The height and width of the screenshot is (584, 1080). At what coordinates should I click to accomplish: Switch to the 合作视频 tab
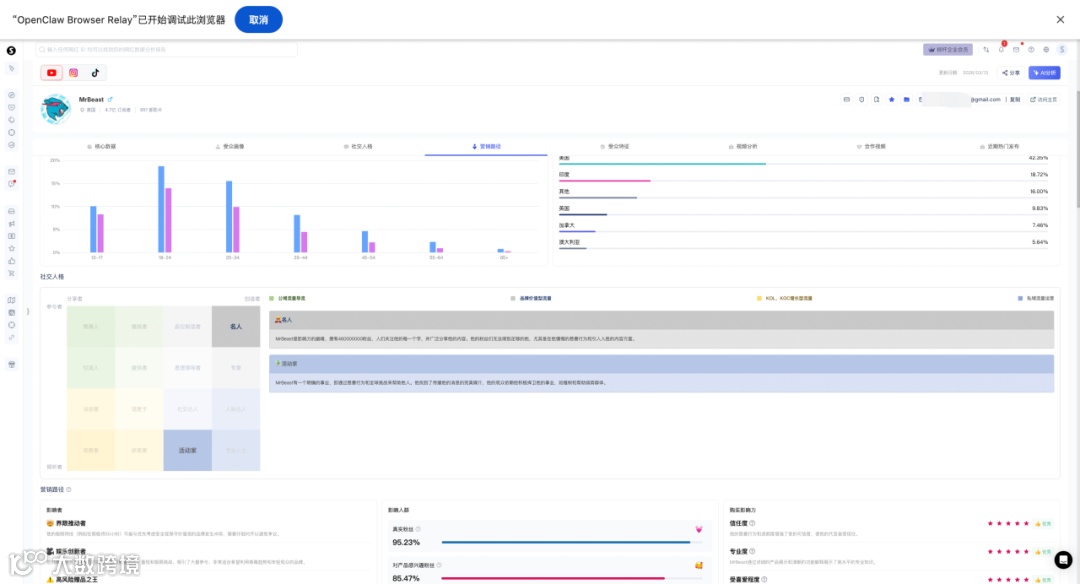coord(871,146)
